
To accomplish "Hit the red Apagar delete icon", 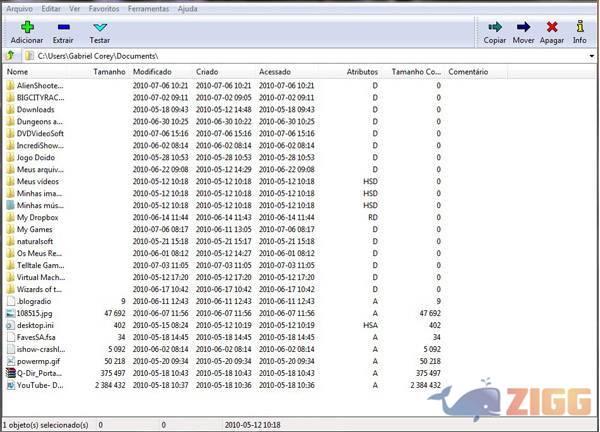I will (x=552, y=27).
